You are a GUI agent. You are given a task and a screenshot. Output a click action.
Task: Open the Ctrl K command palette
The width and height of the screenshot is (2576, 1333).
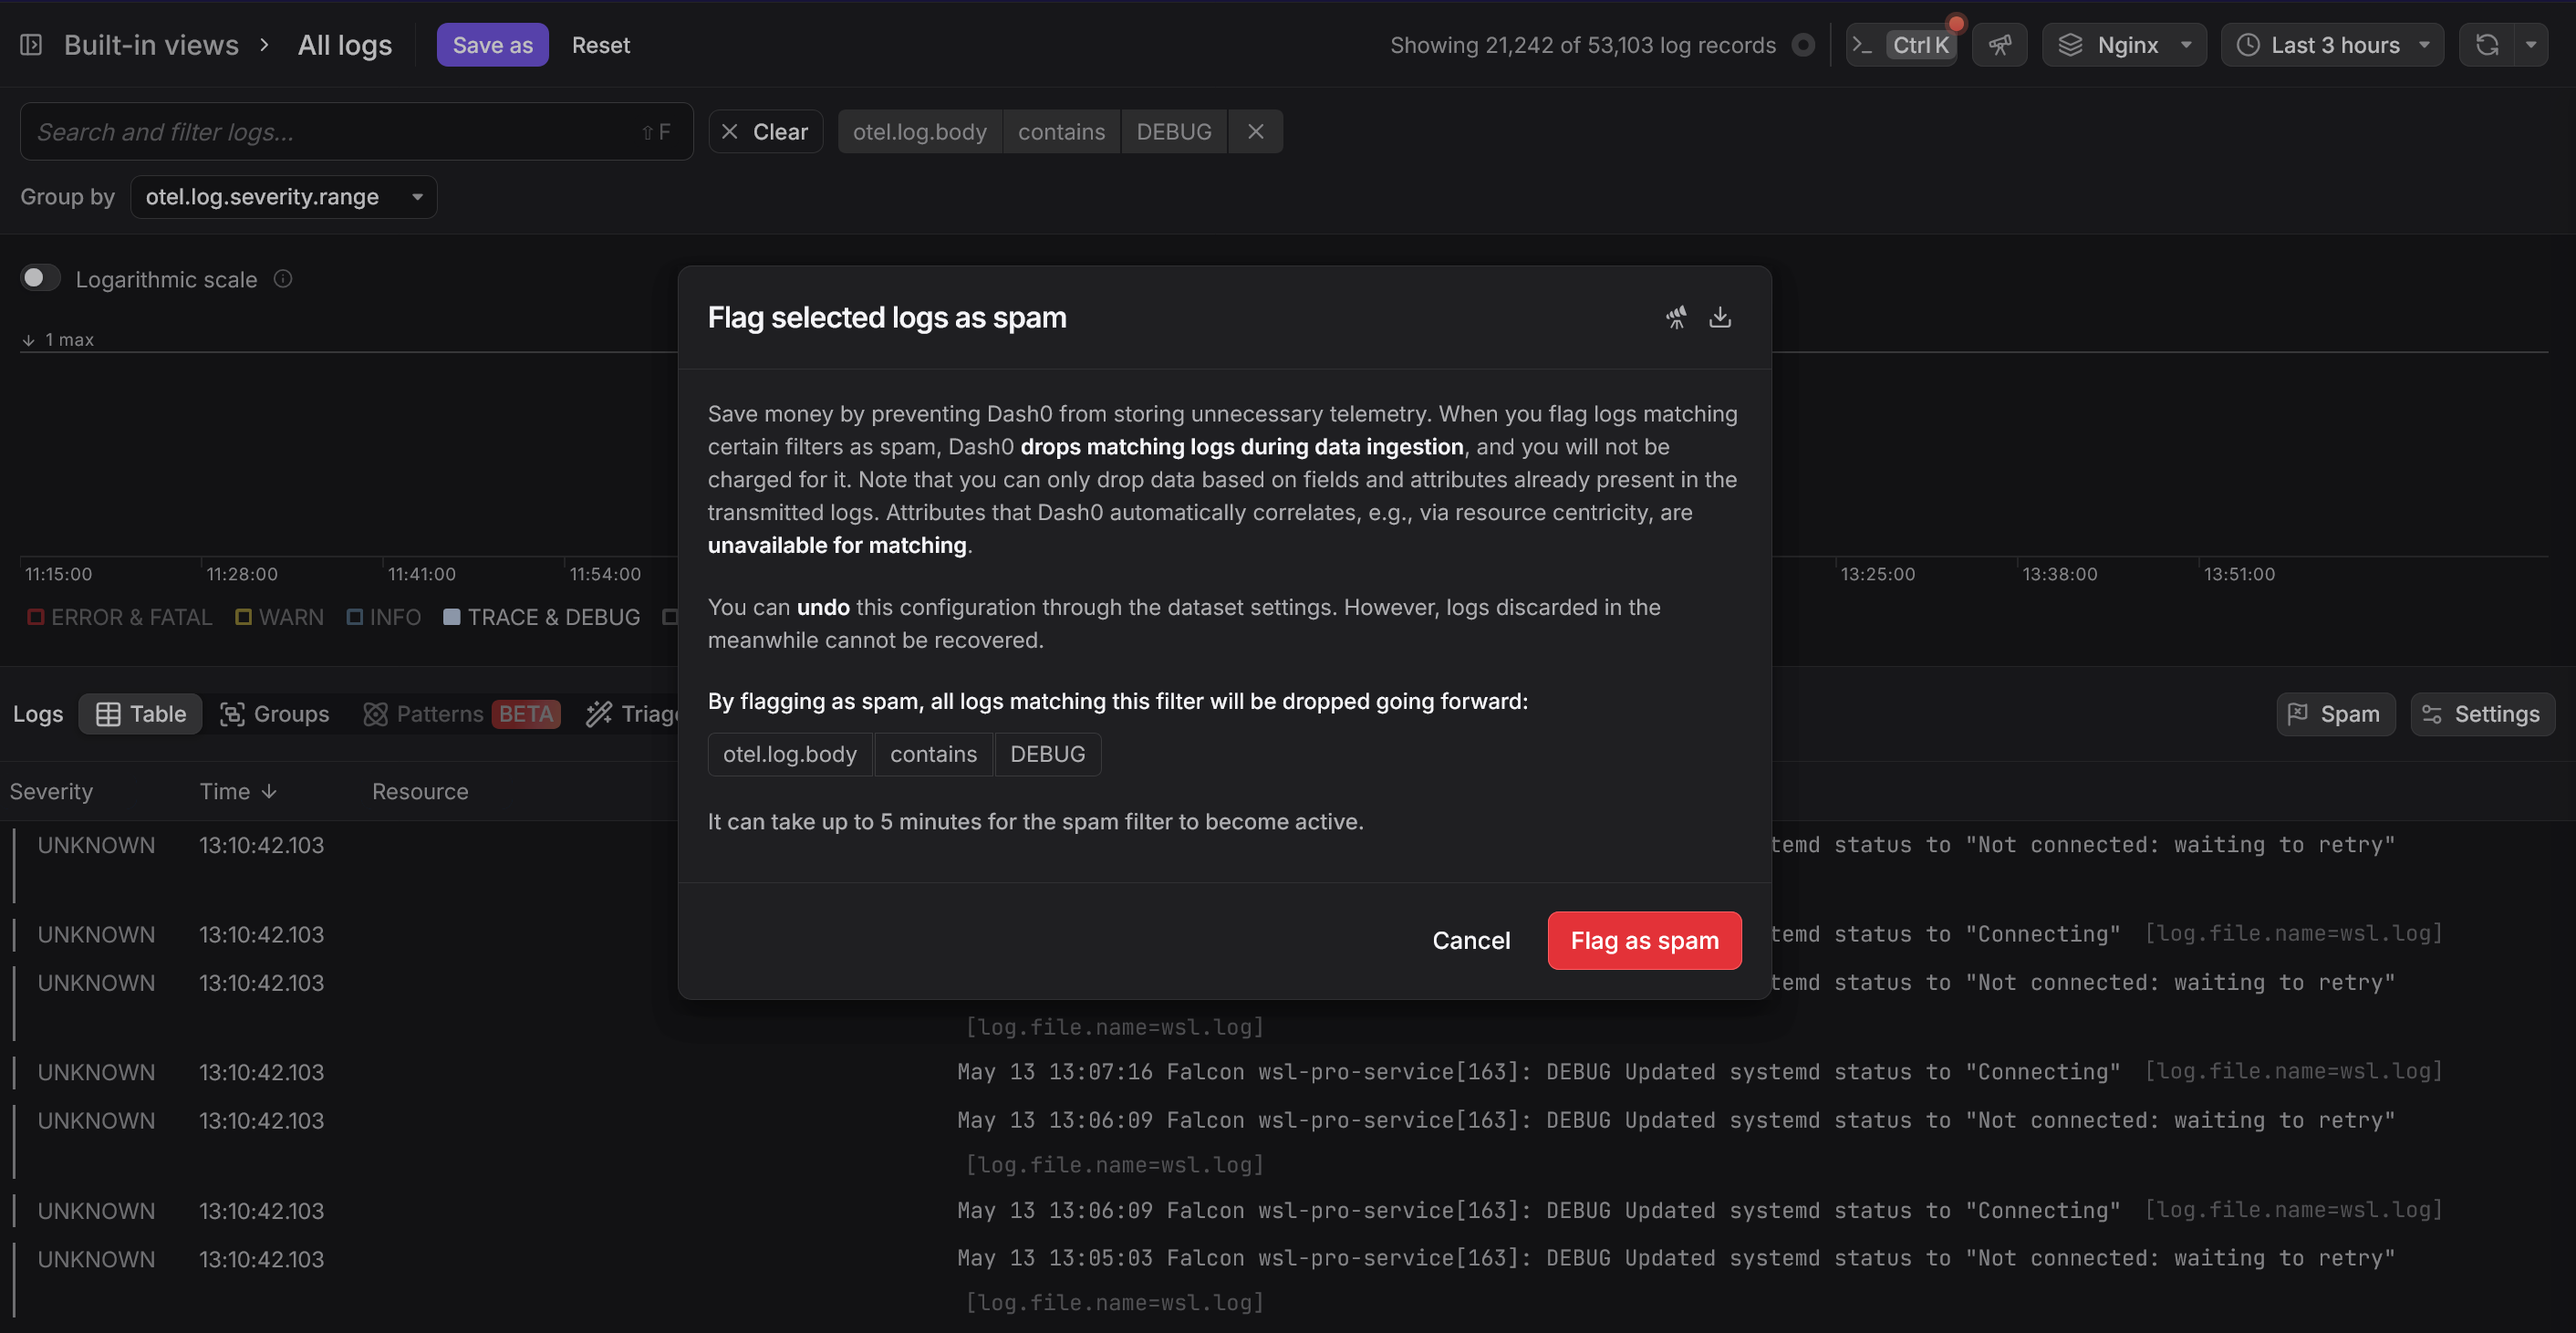pos(1901,45)
